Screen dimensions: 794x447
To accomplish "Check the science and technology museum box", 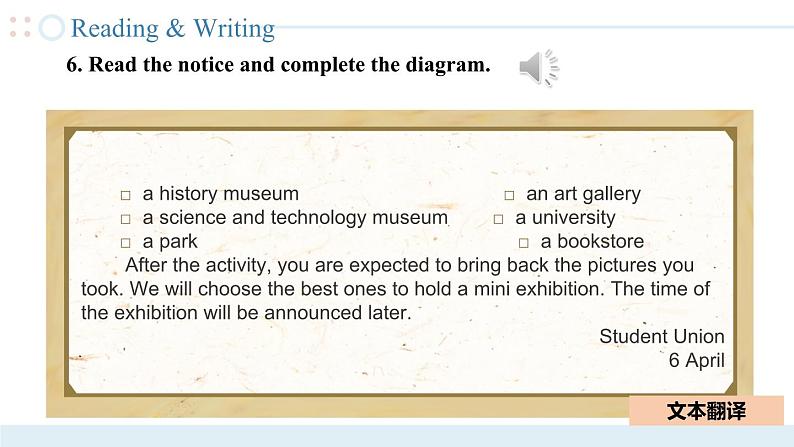I will point(126,219).
